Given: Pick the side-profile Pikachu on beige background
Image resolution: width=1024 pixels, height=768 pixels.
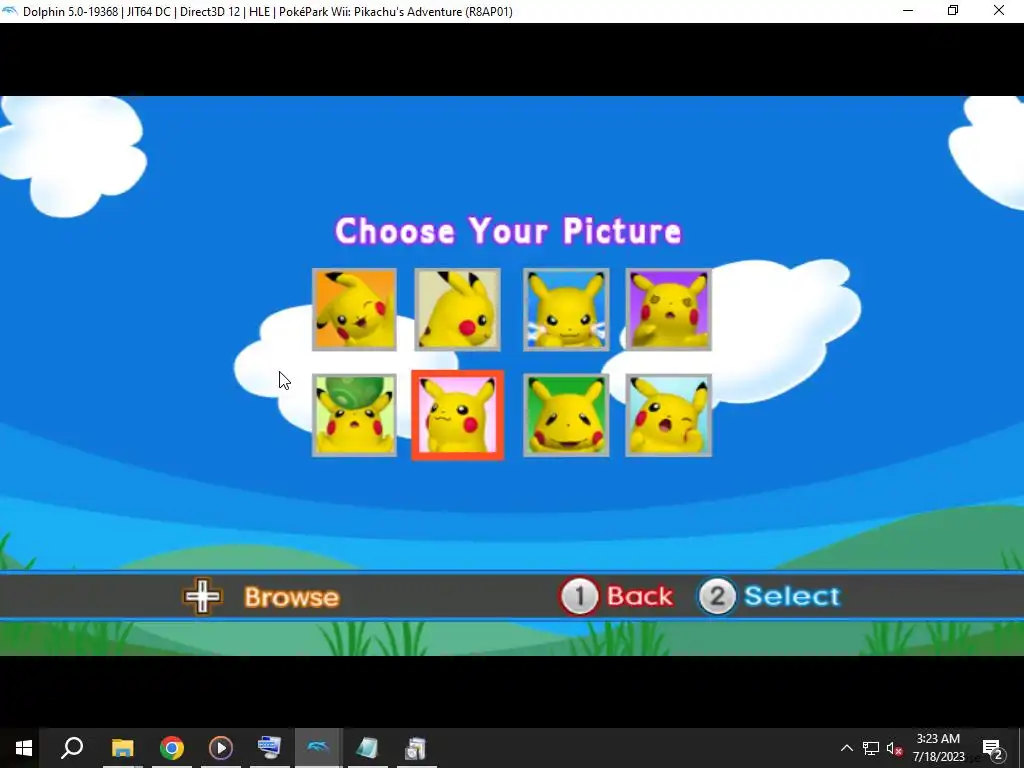Looking at the screenshot, I should [457, 310].
